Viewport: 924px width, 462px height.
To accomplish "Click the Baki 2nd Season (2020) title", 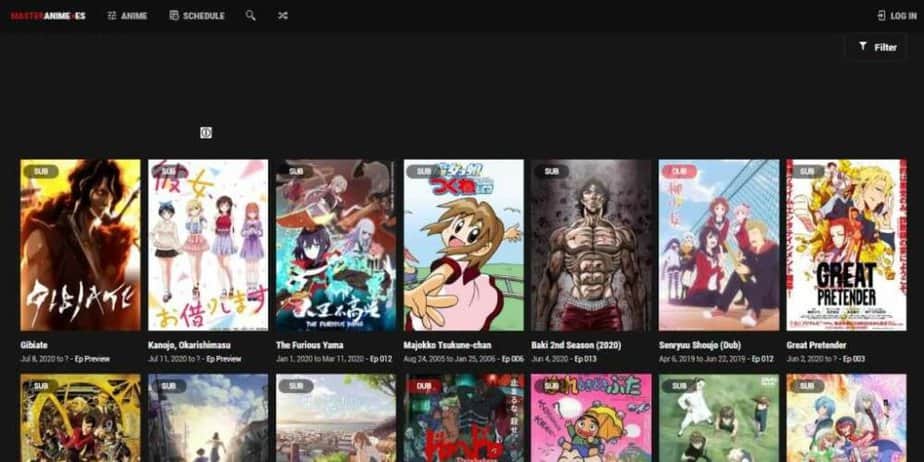I will (x=576, y=345).
